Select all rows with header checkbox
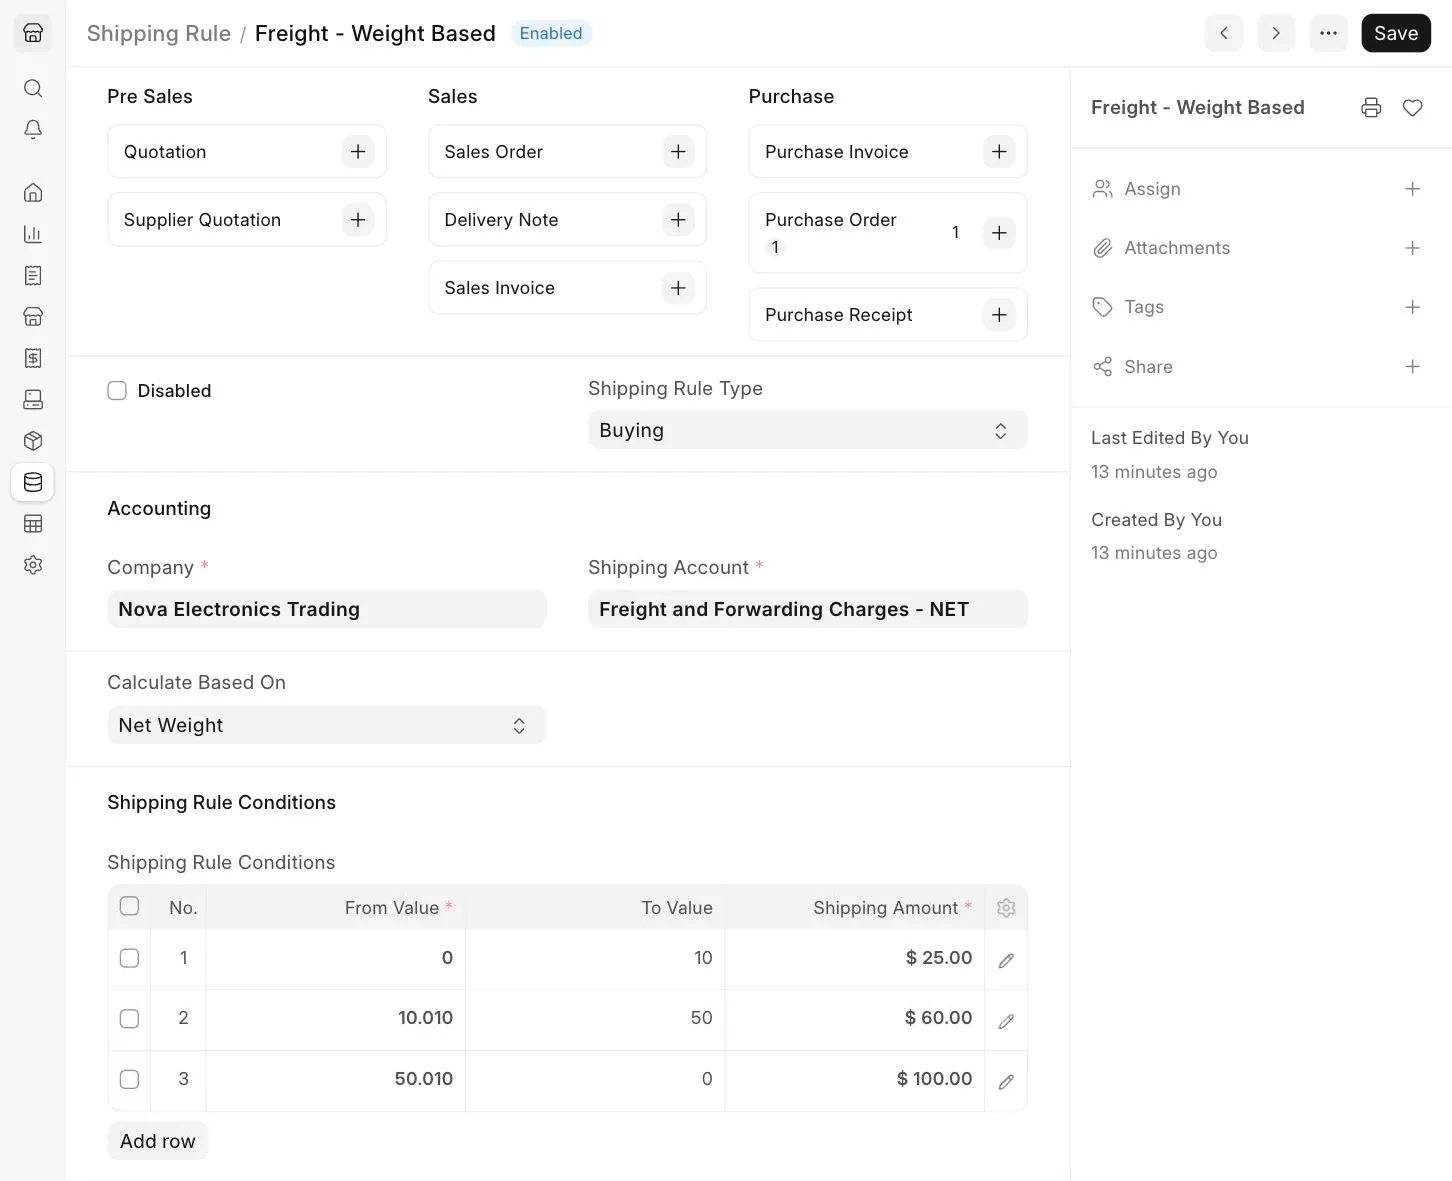Screen dimensions: 1452x1181 pyautogui.click(x=129, y=906)
